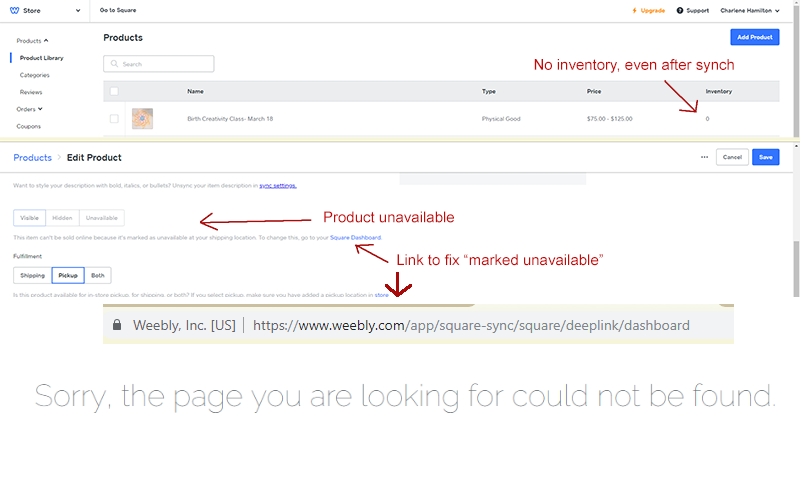This screenshot has width=800, height=500.
Task: Set product visibility to Hidden
Action: click(62, 217)
